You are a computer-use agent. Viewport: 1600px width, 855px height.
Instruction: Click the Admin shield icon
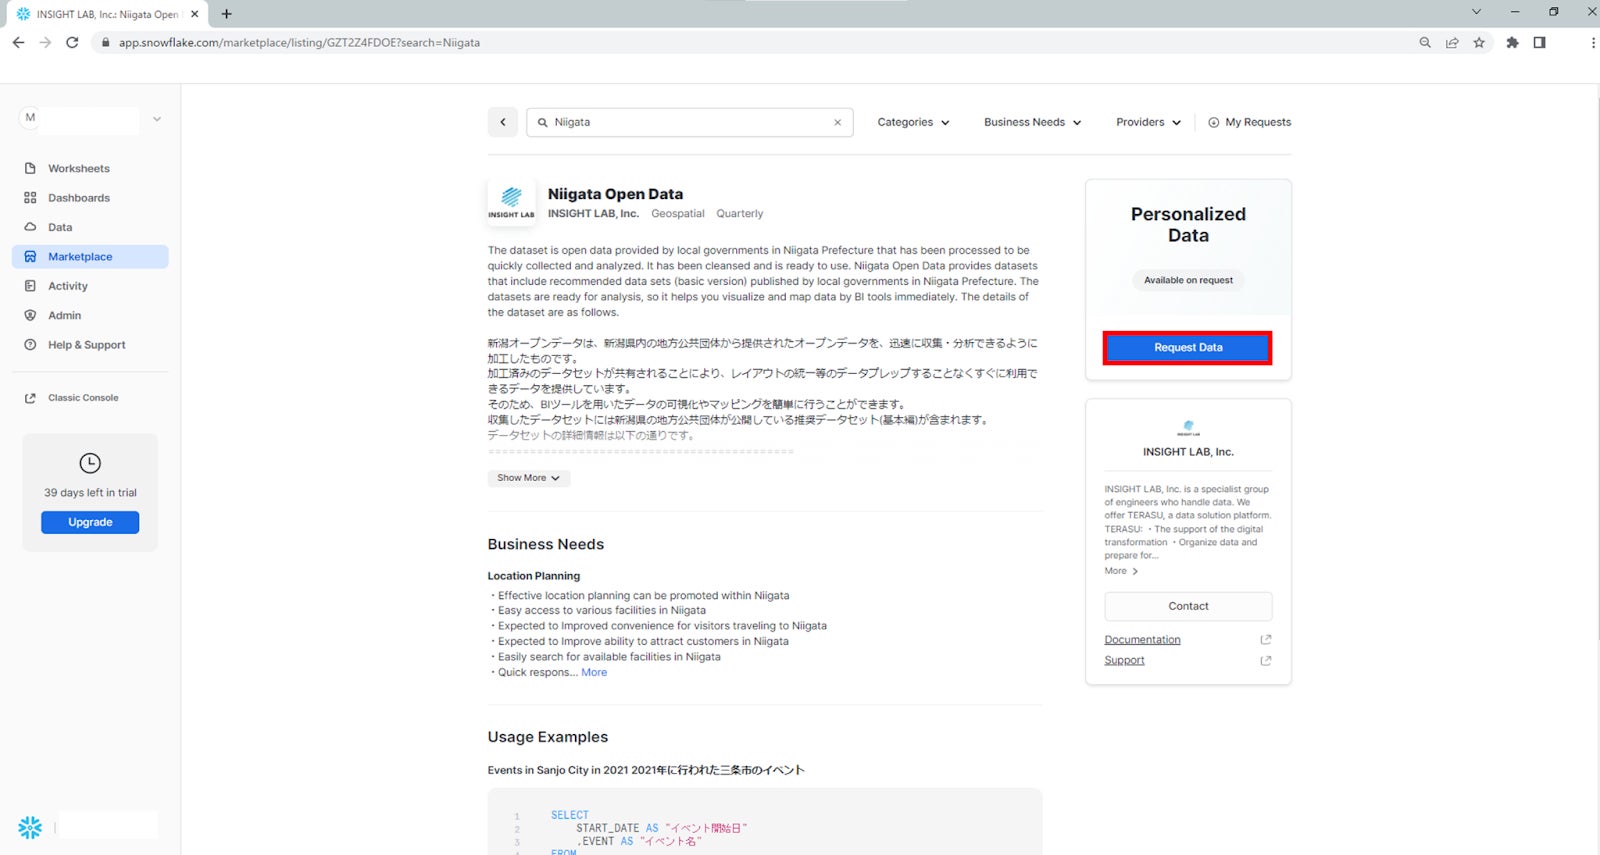[30, 315]
